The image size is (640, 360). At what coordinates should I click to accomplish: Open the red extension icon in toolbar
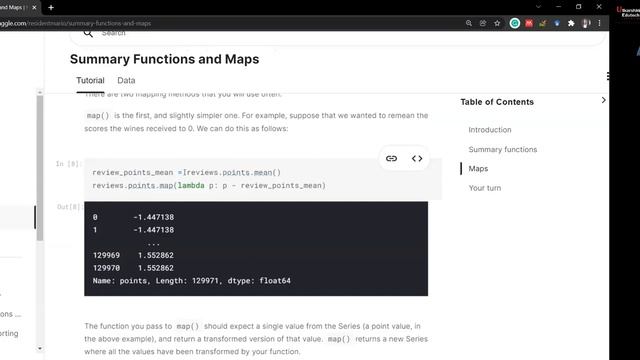(529, 23)
